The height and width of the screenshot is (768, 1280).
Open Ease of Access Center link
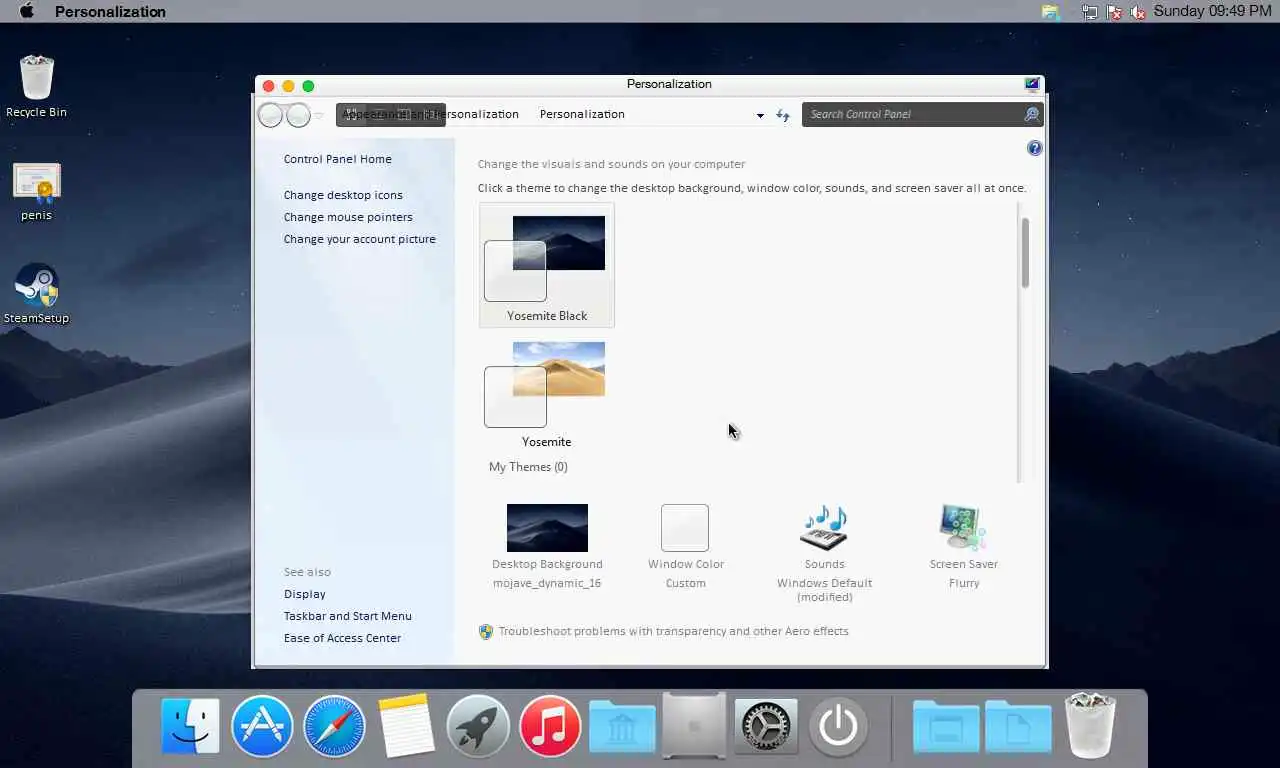point(342,638)
